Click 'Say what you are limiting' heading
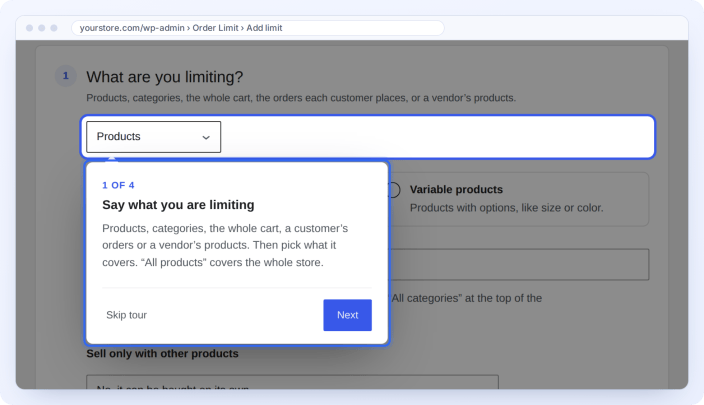The width and height of the screenshot is (704, 405). [x=178, y=205]
